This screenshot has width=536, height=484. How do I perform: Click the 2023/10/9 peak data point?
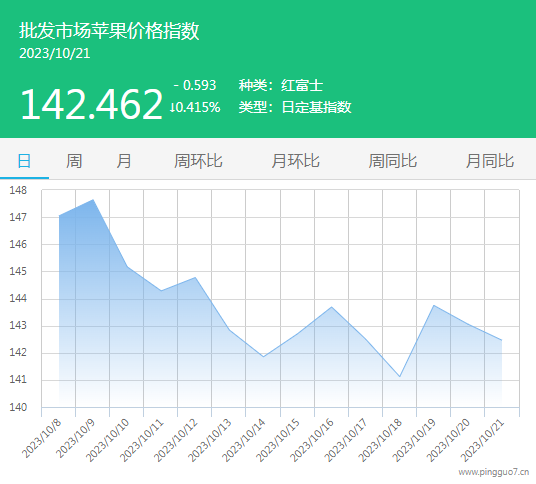(x=93, y=200)
